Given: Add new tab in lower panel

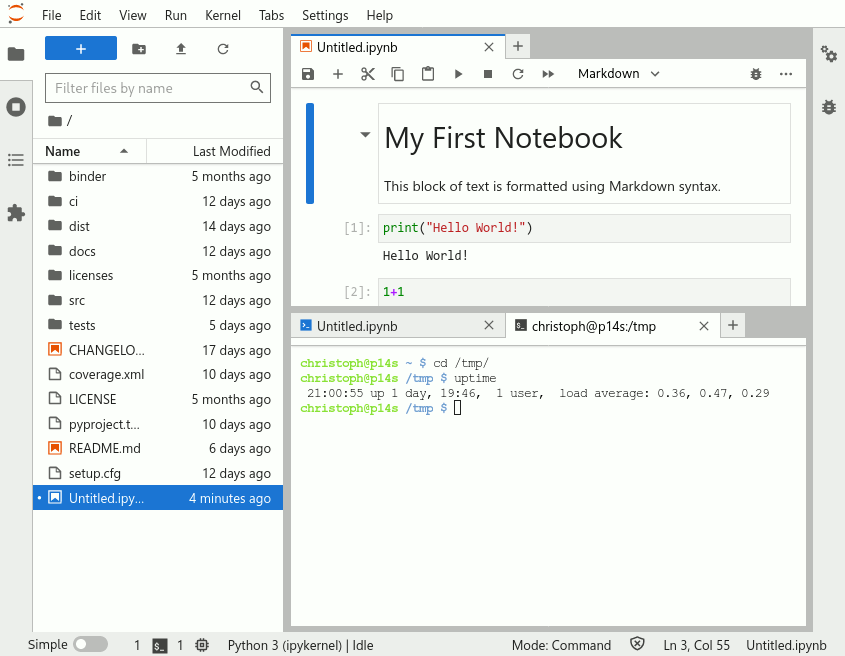Looking at the screenshot, I should (x=733, y=325).
